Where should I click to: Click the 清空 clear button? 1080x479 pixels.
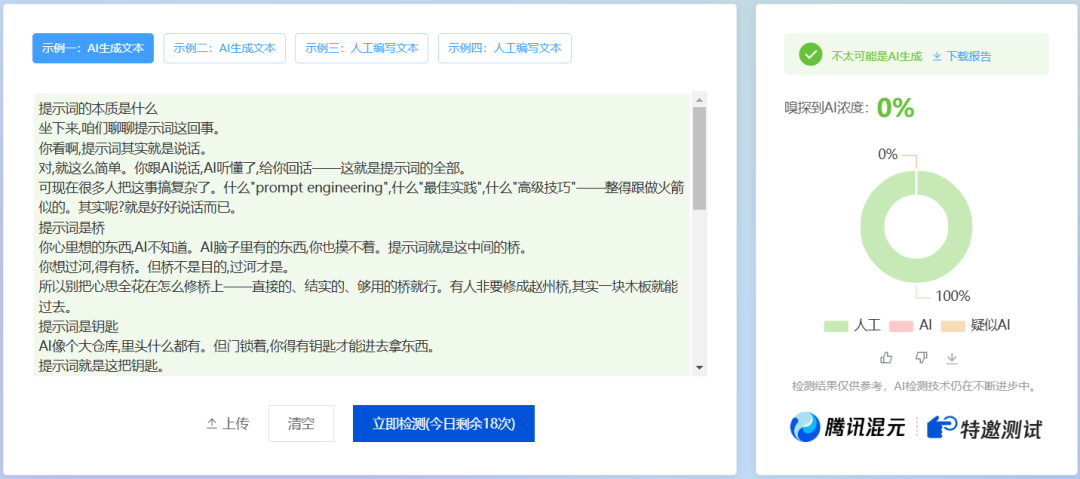tap(301, 424)
